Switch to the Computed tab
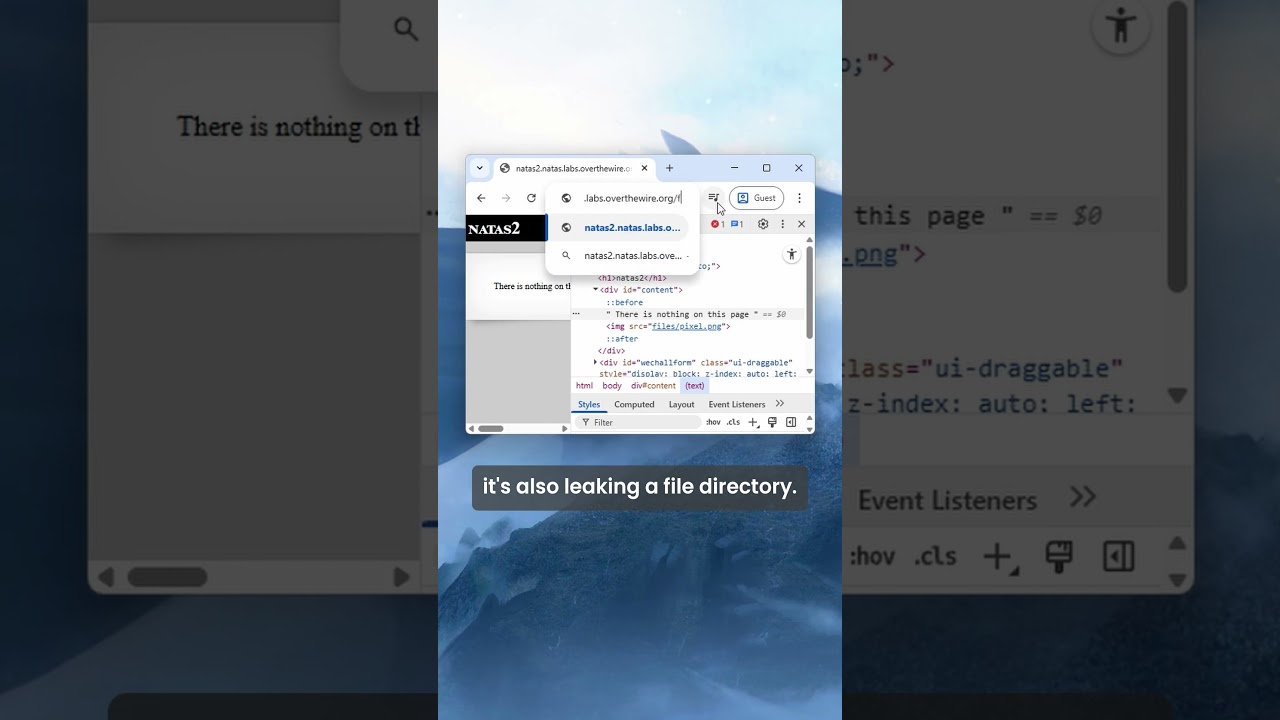1280x720 pixels. pyautogui.click(x=634, y=404)
